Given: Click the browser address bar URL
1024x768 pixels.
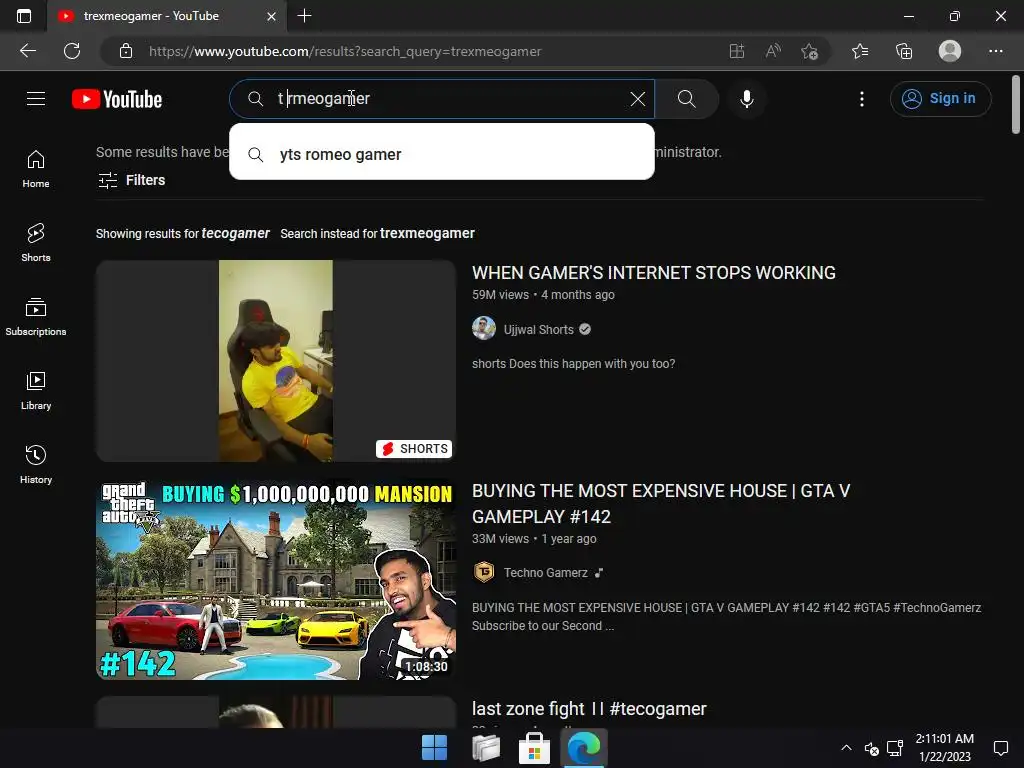Looking at the screenshot, I should pos(345,51).
